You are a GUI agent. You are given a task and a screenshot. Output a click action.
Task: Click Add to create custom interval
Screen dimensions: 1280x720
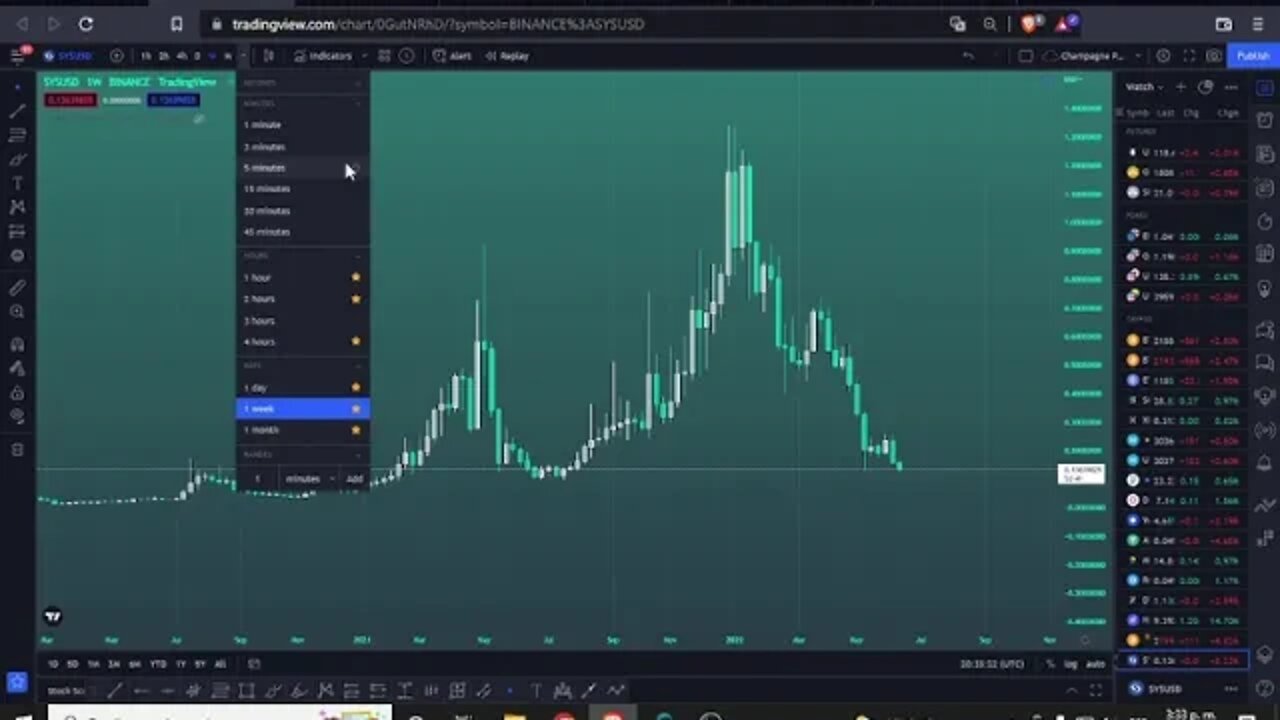pyautogui.click(x=355, y=479)
